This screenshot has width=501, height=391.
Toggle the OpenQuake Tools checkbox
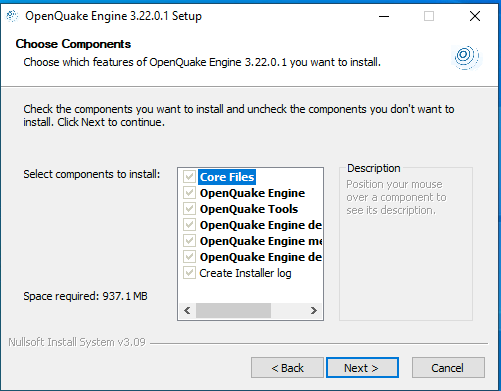(189, 209)
